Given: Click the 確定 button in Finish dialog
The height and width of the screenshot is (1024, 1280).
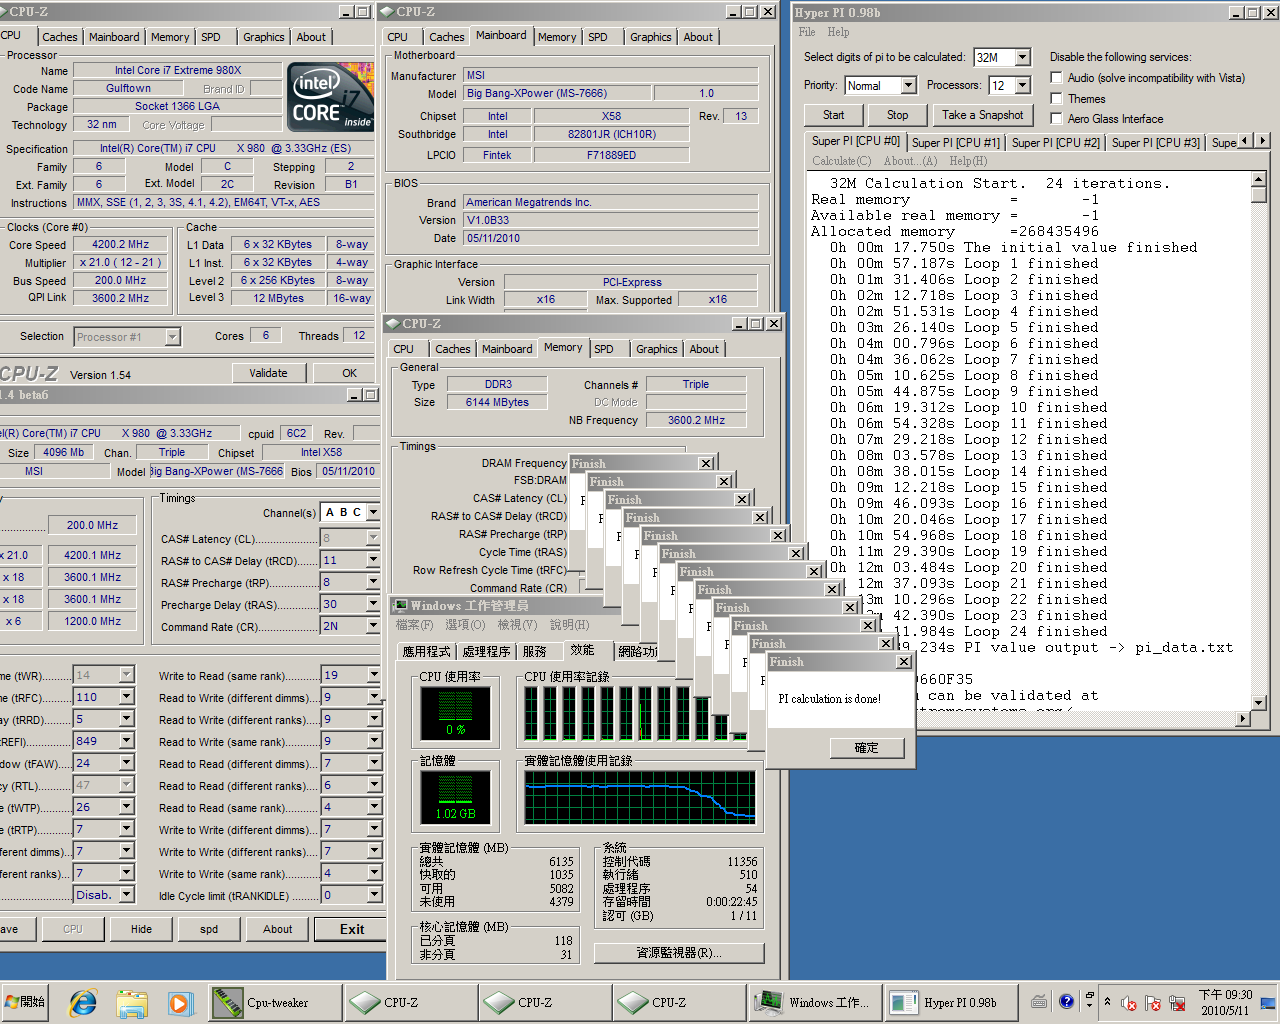Looking at the screenshot, I should pyautogui.click(x=866, y=748).
